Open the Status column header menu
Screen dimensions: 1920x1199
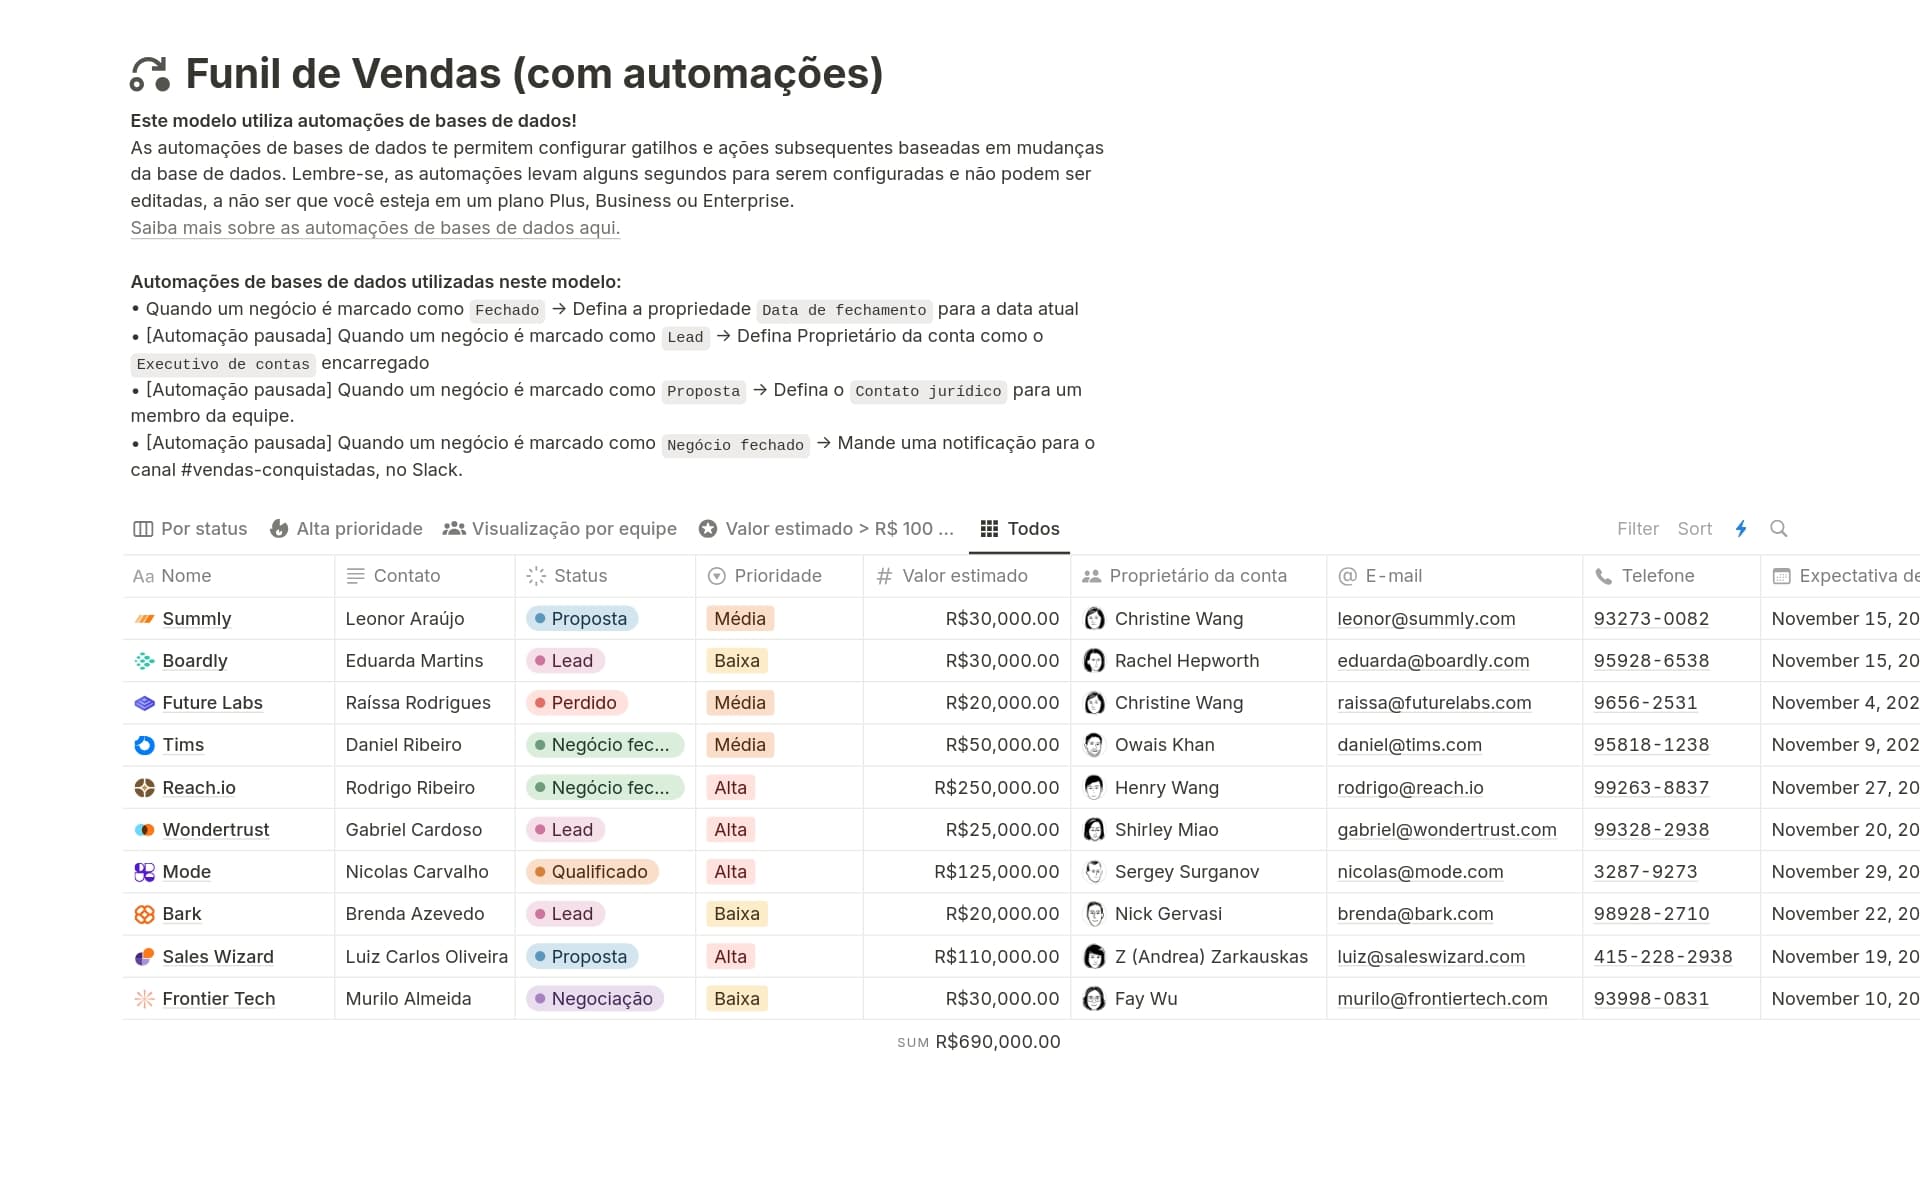[580, 576]
